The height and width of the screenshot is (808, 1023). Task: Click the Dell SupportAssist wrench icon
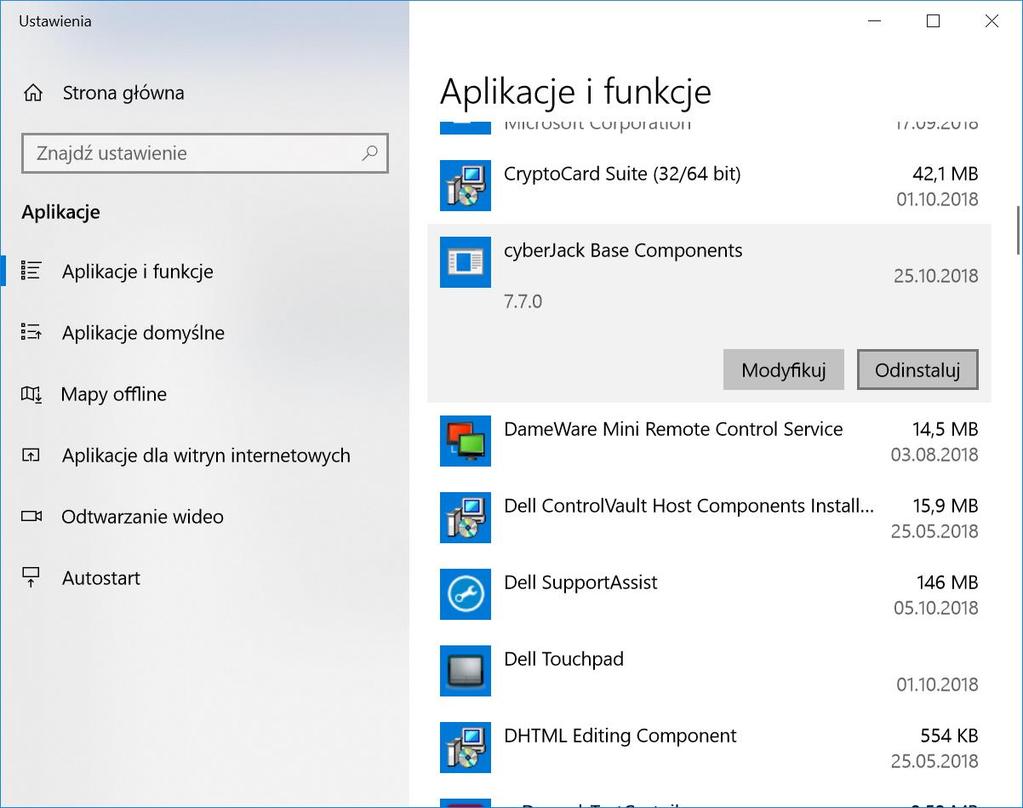tap(465, 595)
